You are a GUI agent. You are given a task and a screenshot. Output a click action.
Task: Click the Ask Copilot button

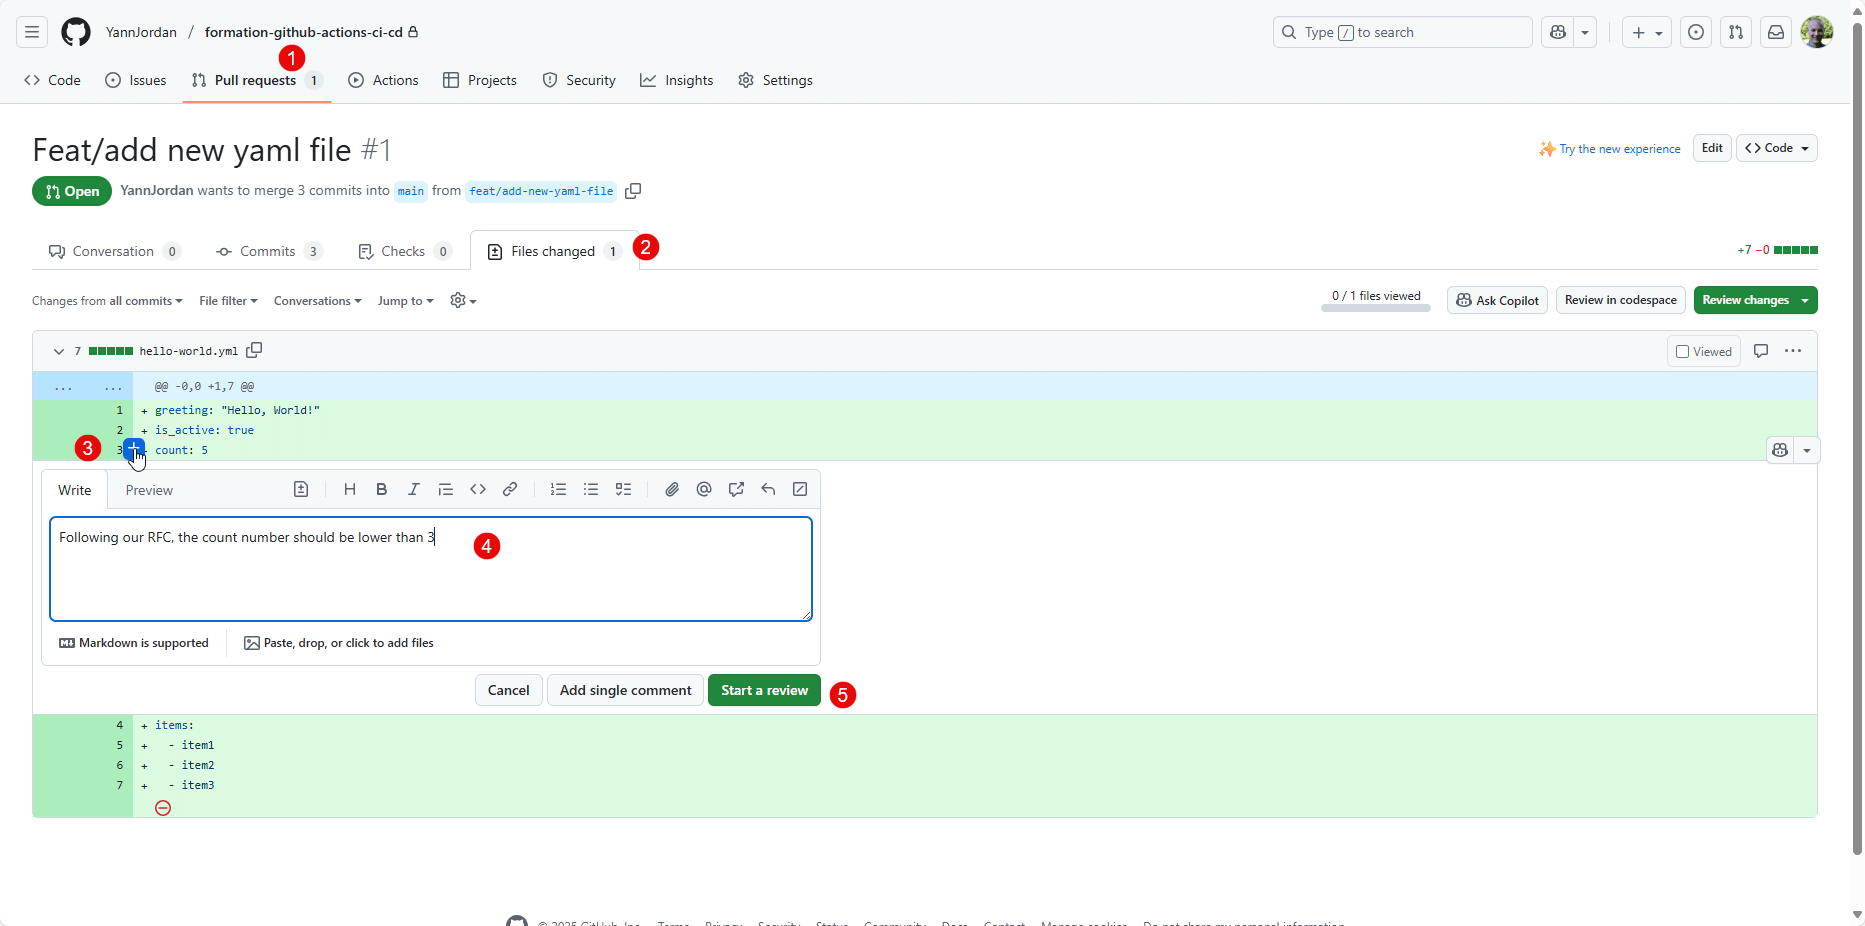pyautogui.click(x=1497, y=300)
